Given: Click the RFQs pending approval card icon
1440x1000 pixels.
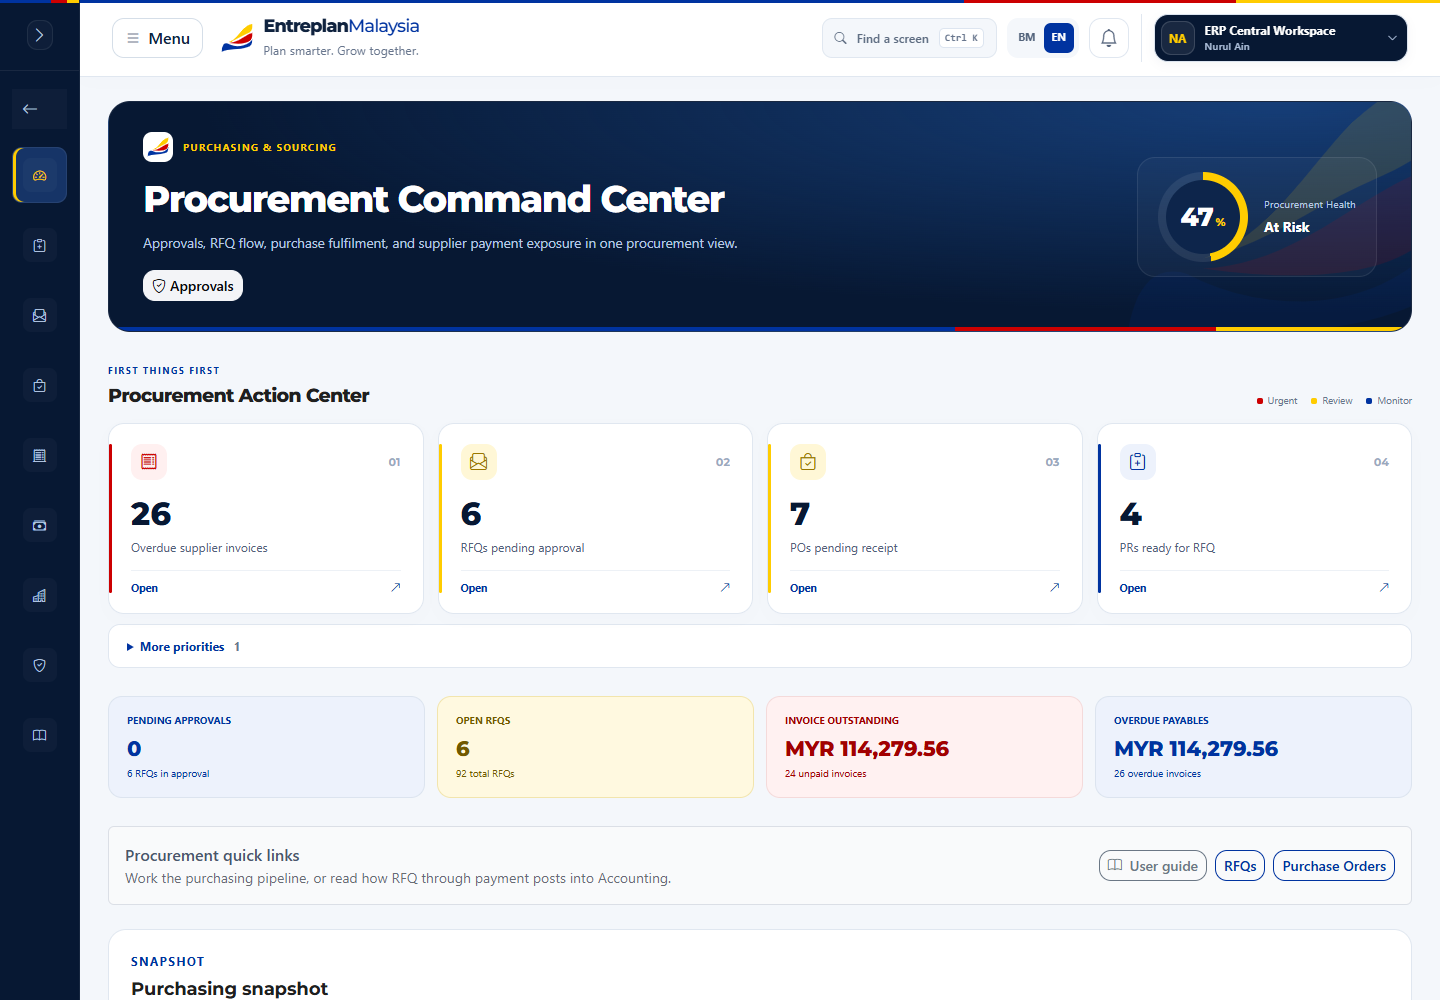Looking at the screenshot, I should [x=479, y=462].
